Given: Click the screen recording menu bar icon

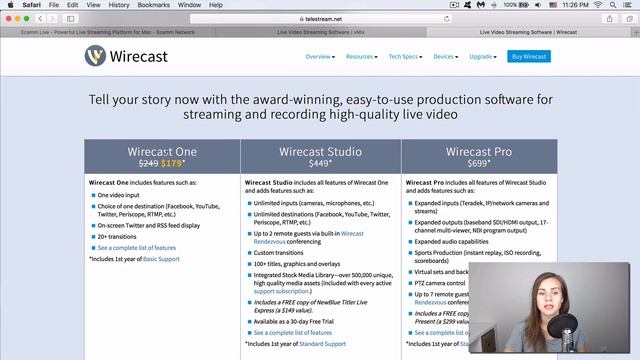Looking at the screenshot, I should point(454,5).
